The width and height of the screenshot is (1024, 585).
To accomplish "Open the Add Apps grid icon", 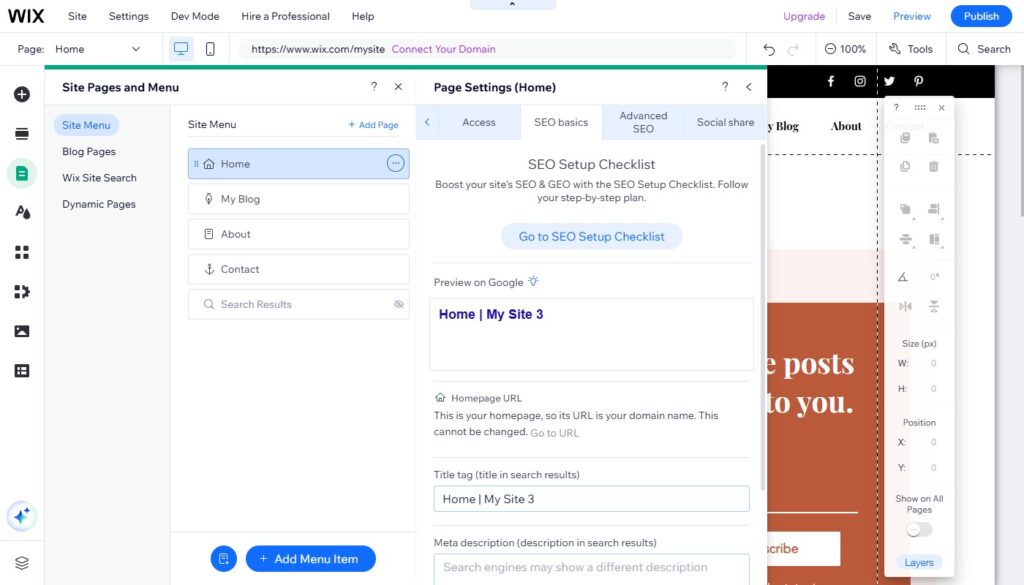I will pyautogui.click(x=22, y=252).
